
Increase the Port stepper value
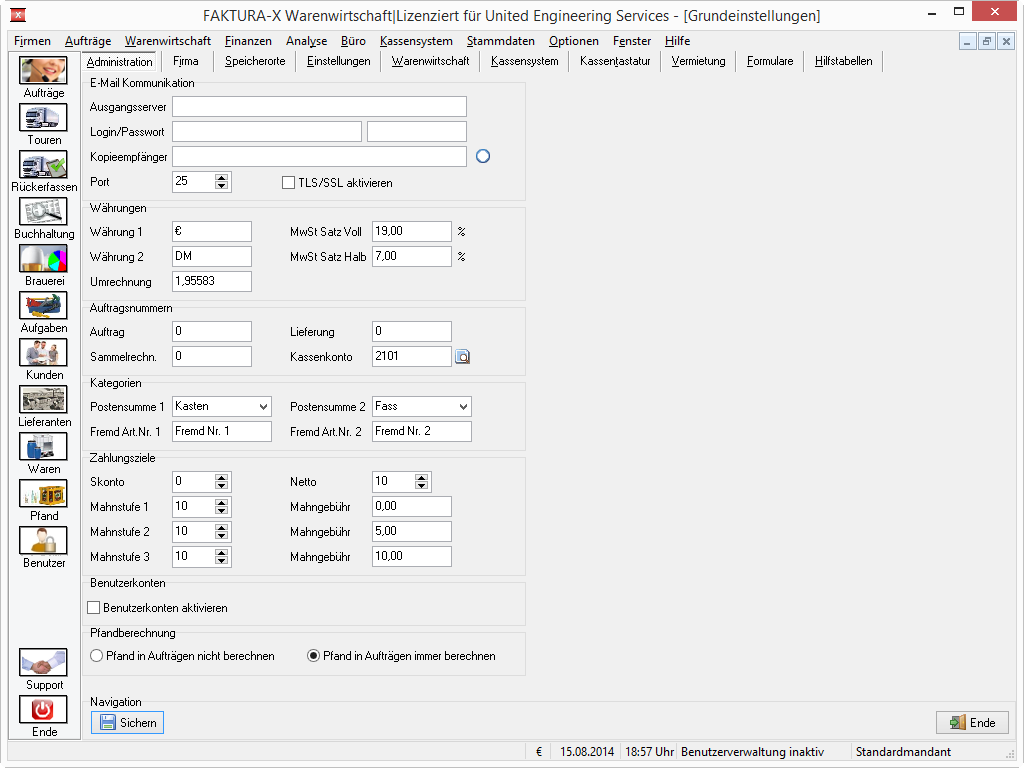coord(222,178)
